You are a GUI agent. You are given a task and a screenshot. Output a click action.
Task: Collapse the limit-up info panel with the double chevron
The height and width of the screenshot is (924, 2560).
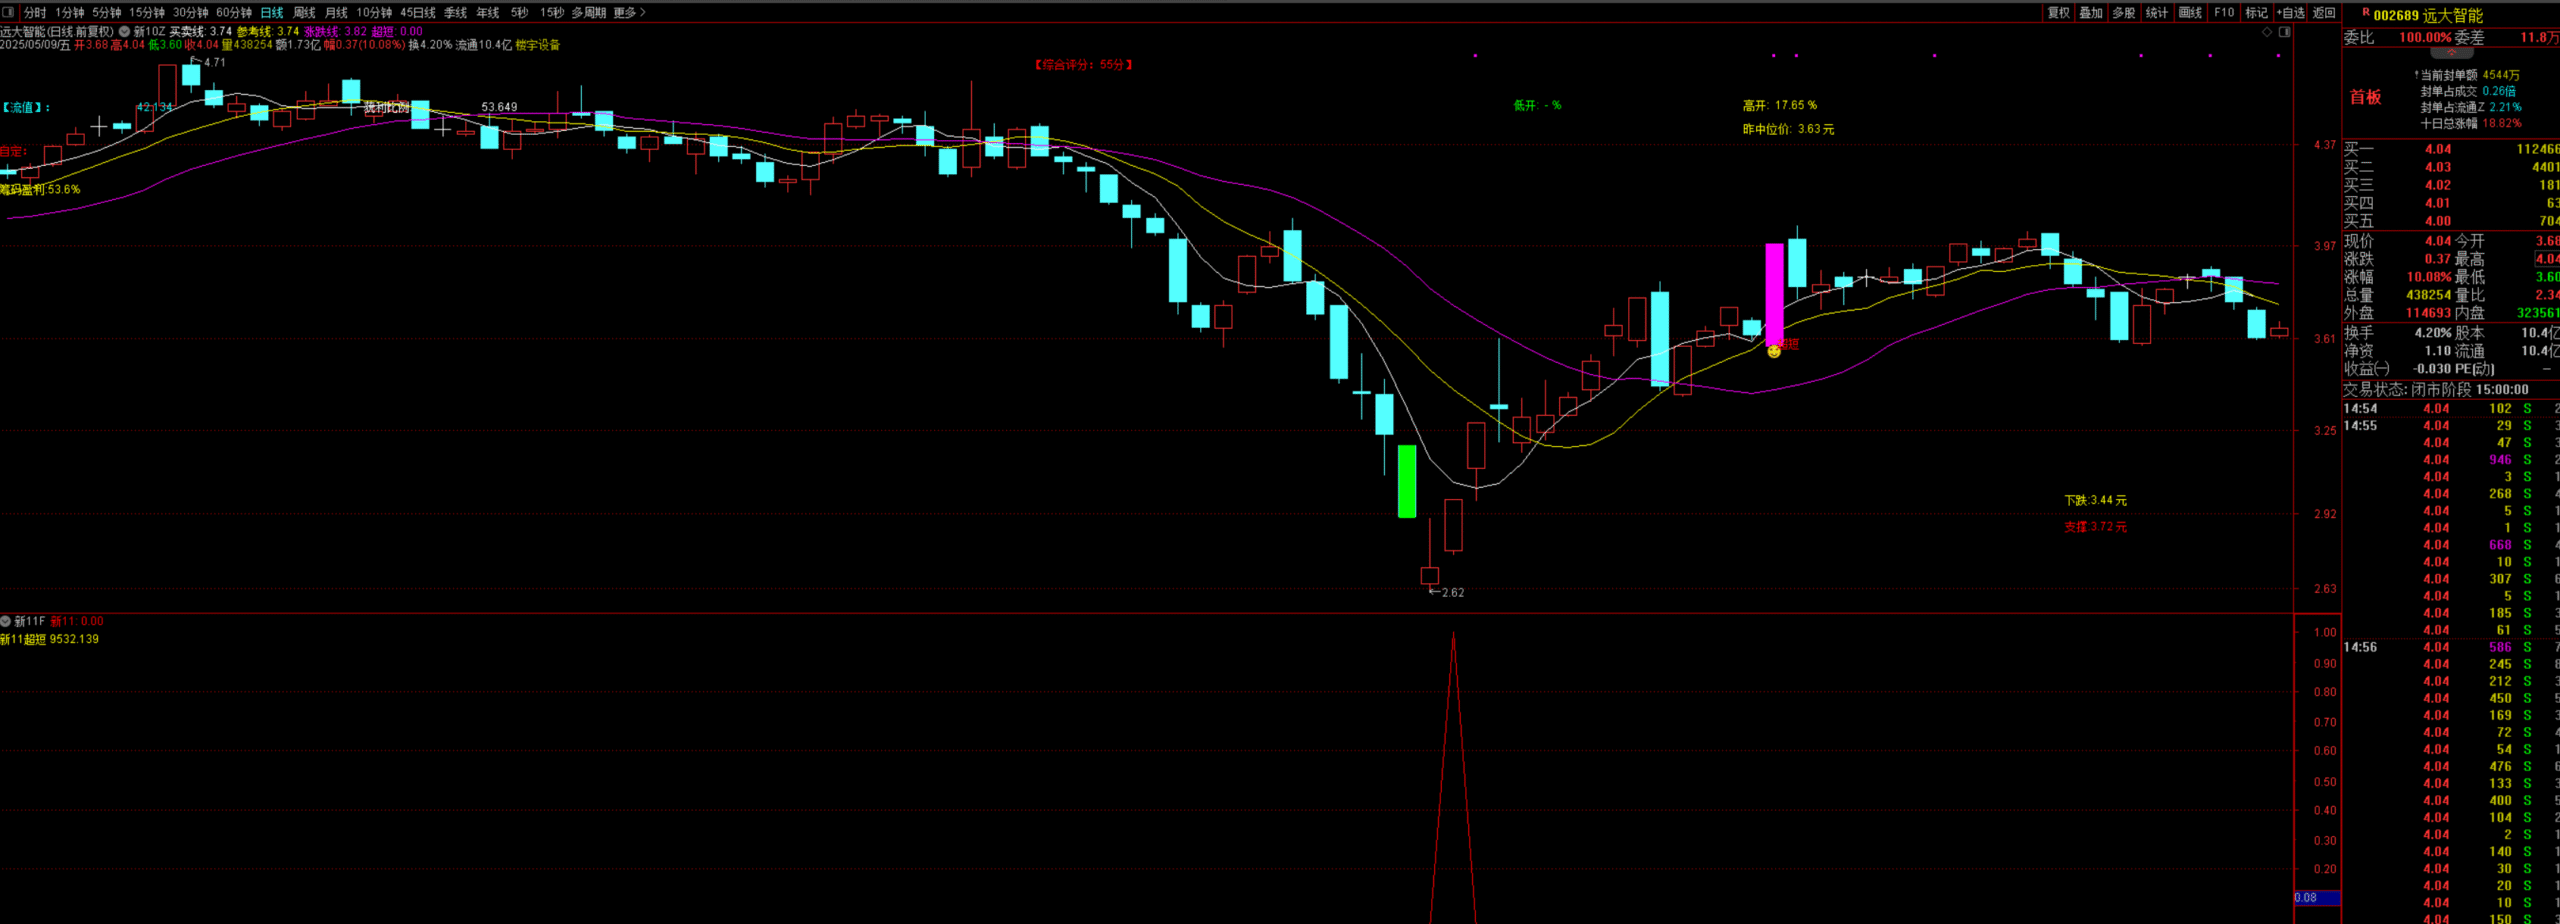2451,52
